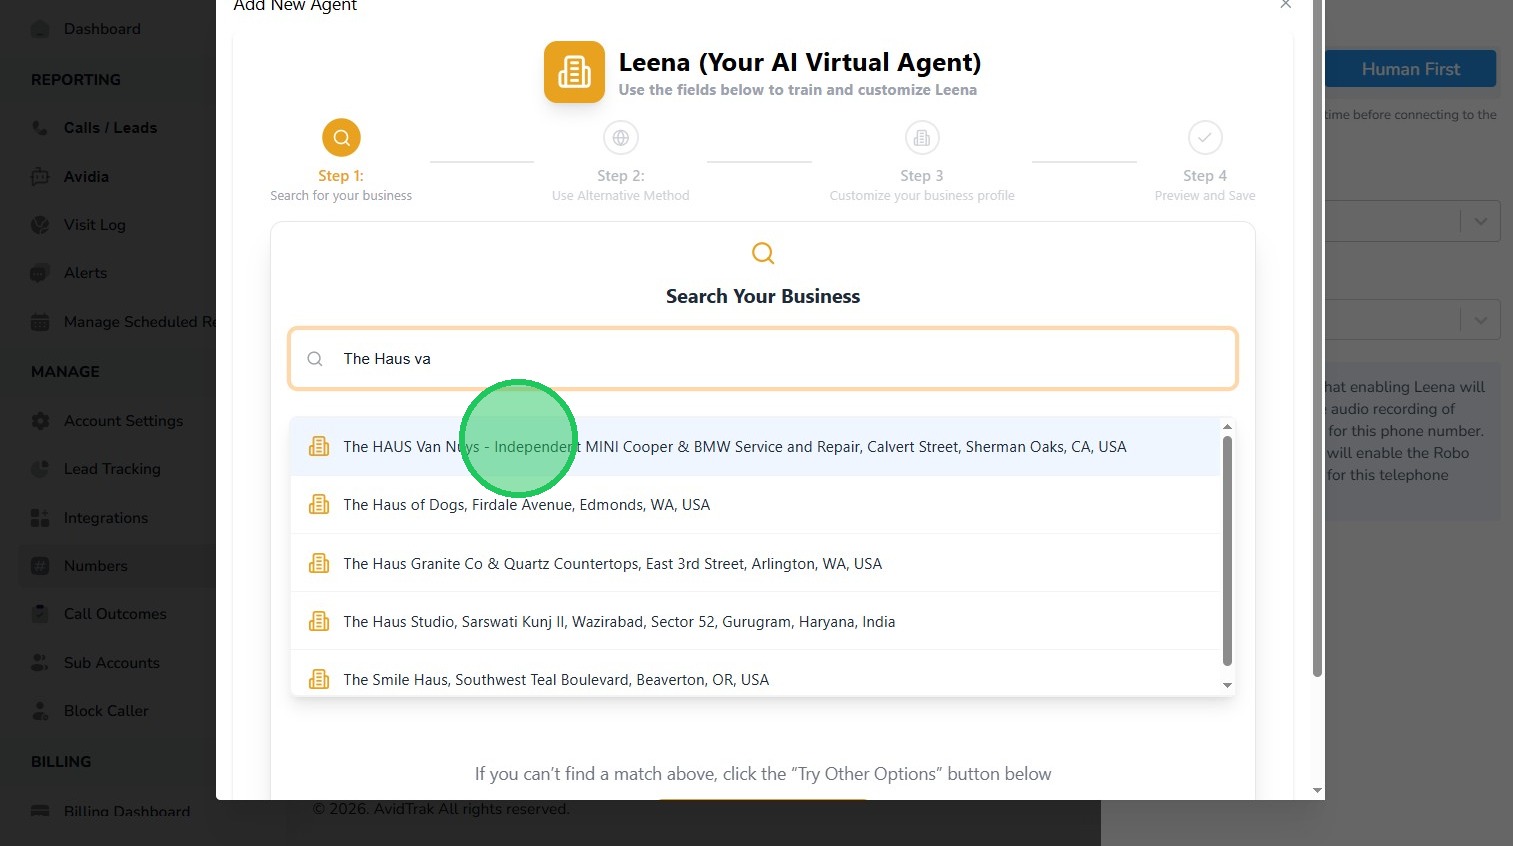Image resolution: width=1513 pixels, height=846 pixels.
Task: Open Billing Dashboard in the sidebar
Action: (x=126, y=811)
